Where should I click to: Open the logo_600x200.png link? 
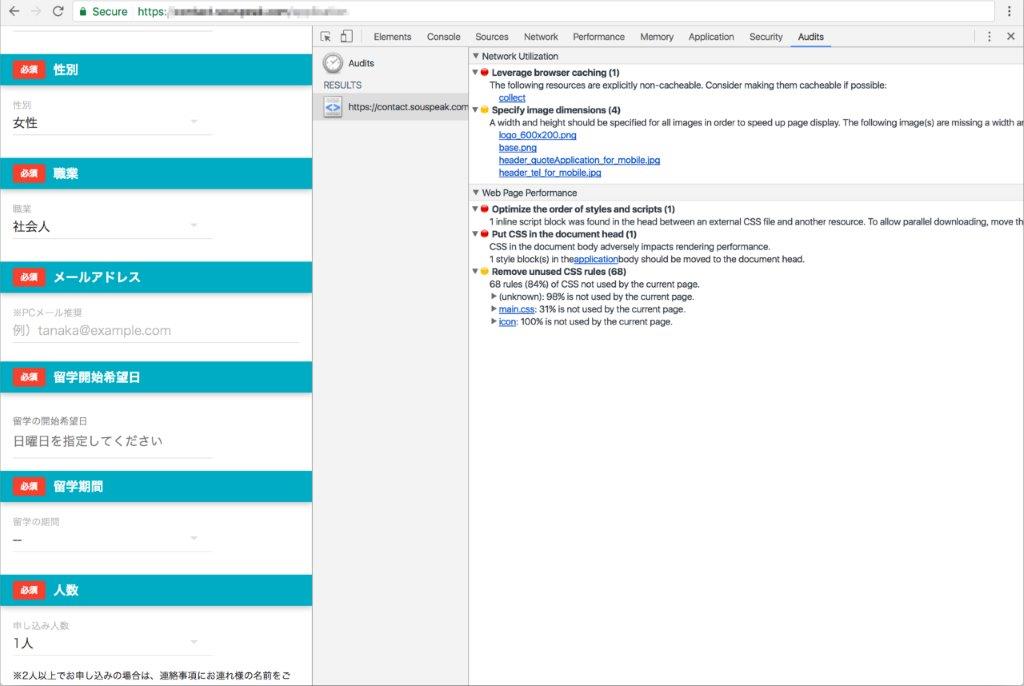pos(537,135)
